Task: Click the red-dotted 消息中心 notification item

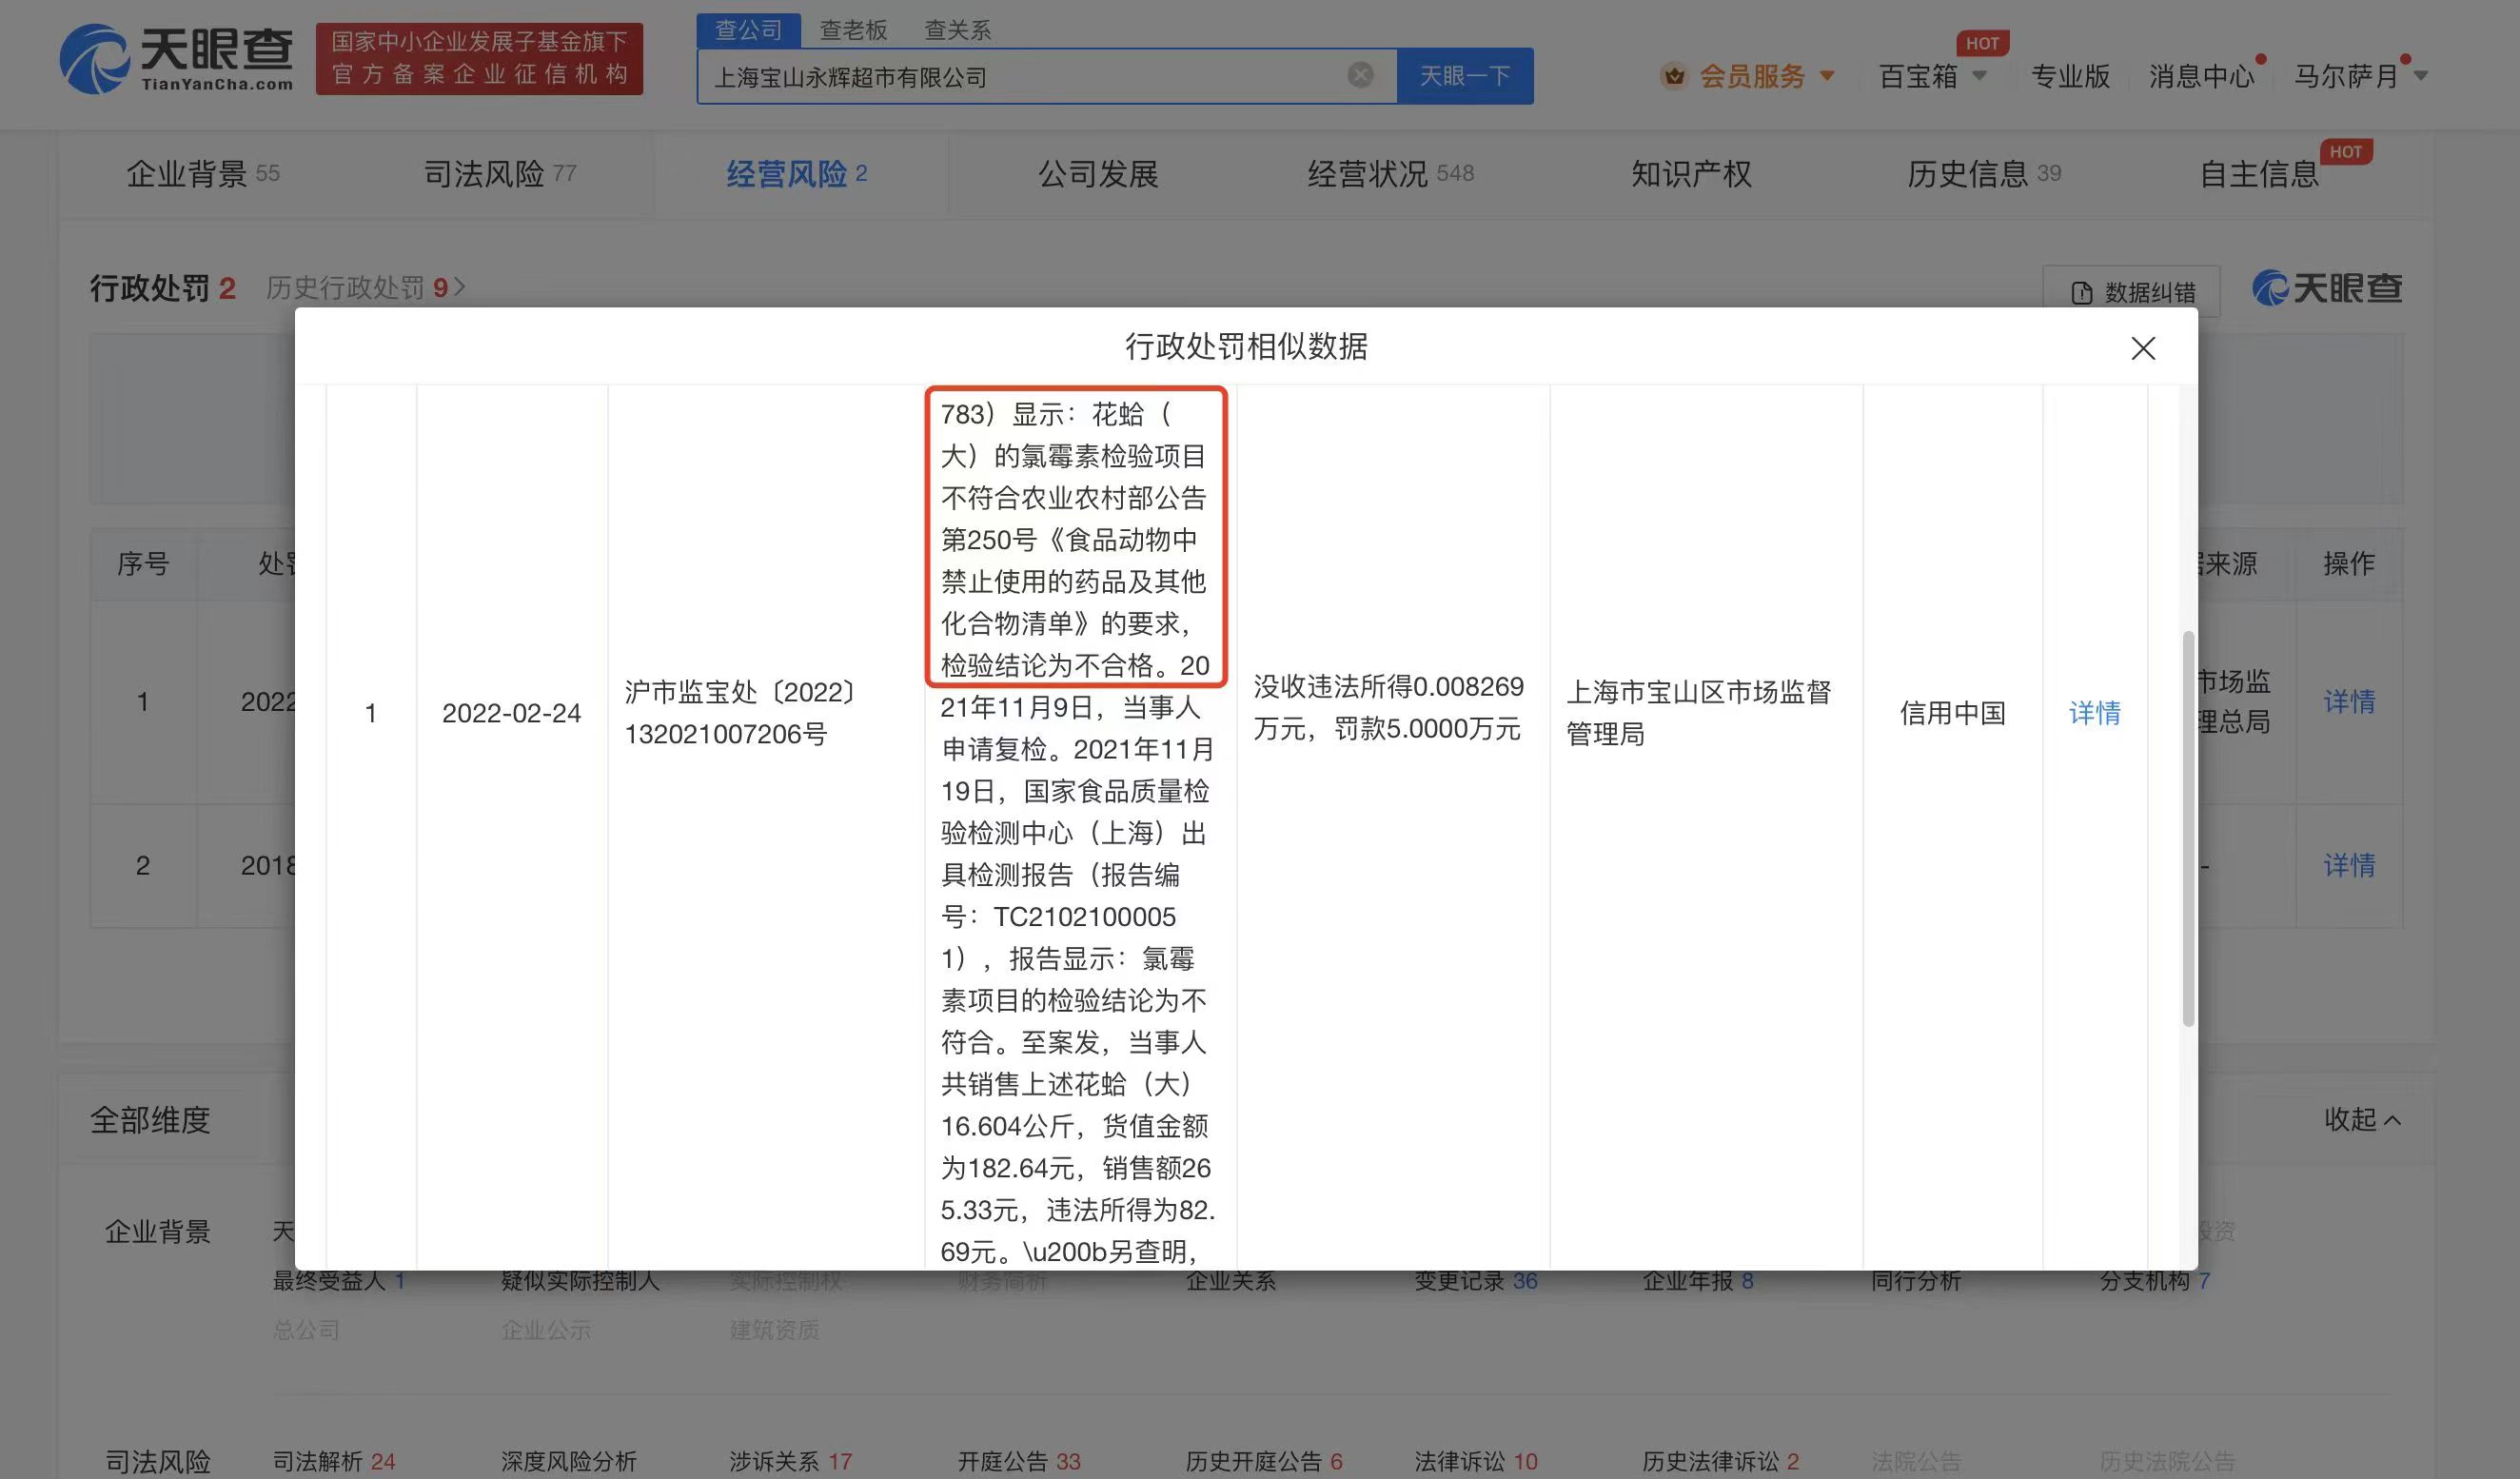Action: [2202, 76]
